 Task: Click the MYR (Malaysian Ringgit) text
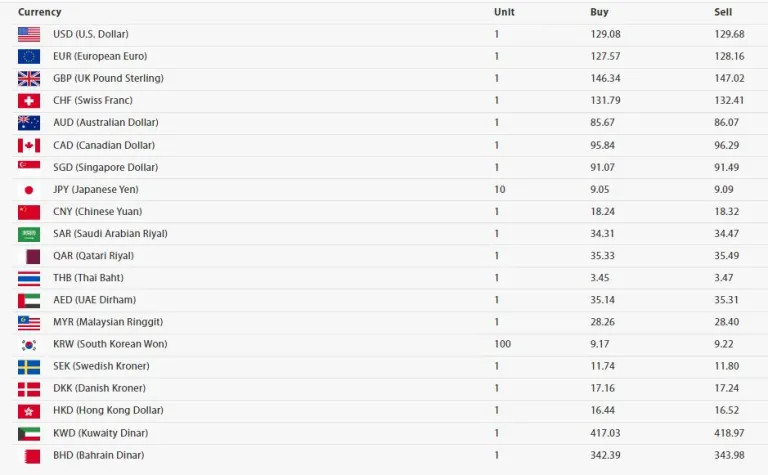tap(108, 322)
